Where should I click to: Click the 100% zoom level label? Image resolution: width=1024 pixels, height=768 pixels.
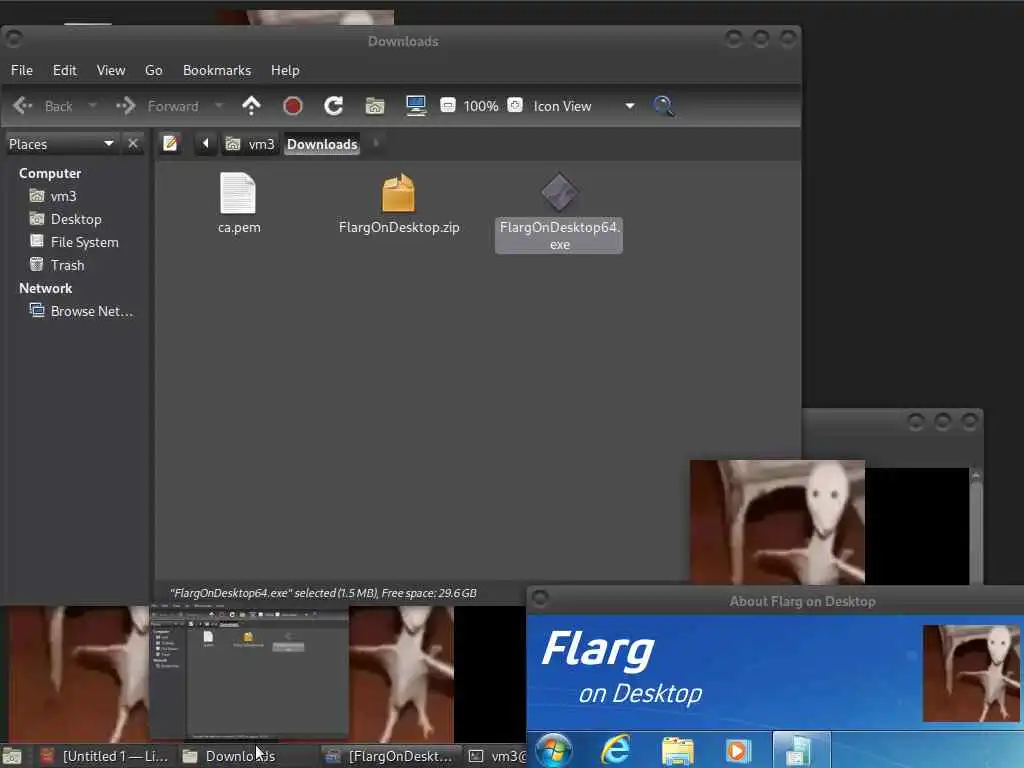481,106
